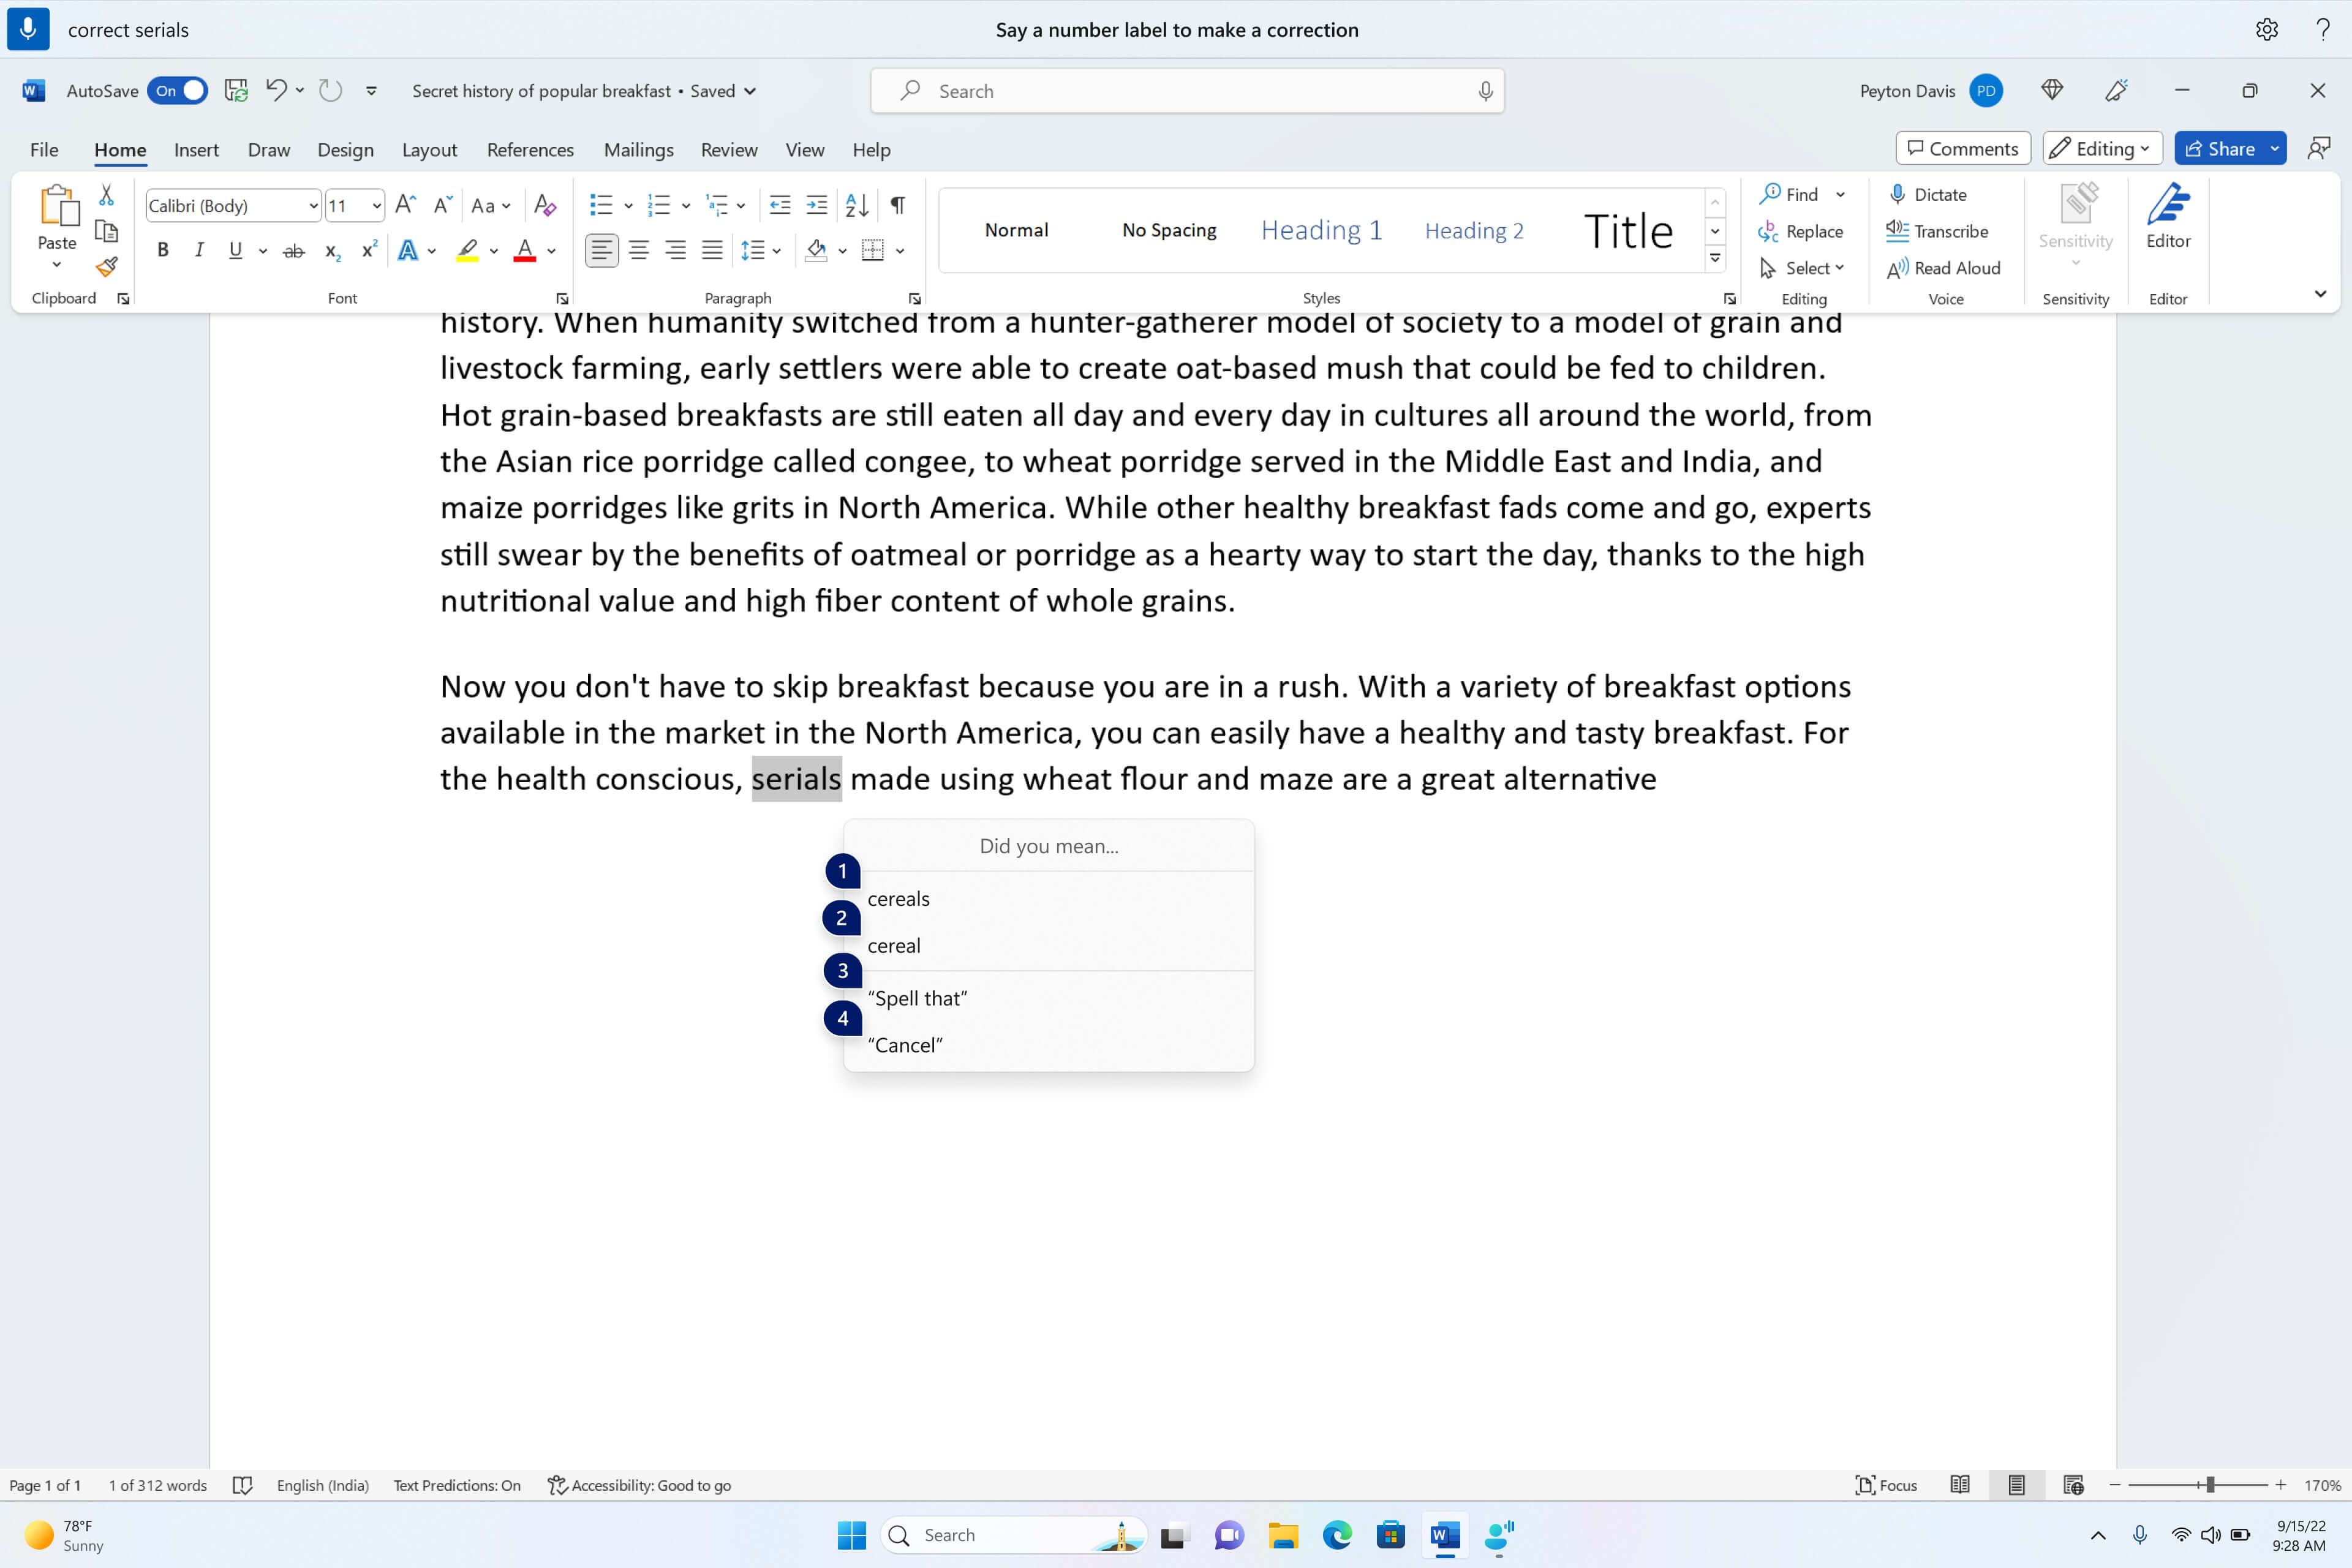
Task: Show paragraph marks with the pilcrow icon
Action: pos(895,205)
